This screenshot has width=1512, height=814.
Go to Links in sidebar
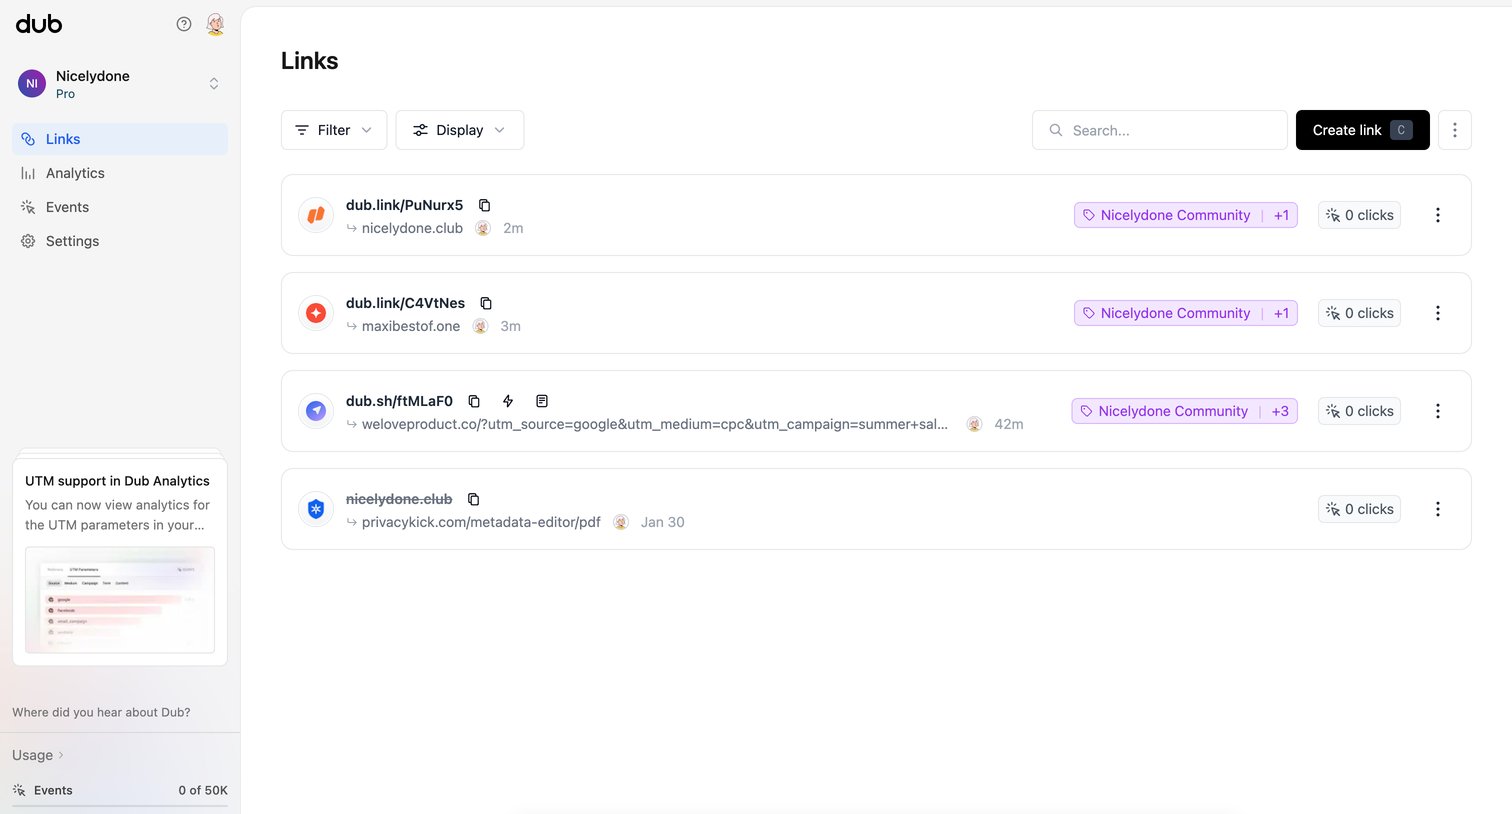[120, 139]
